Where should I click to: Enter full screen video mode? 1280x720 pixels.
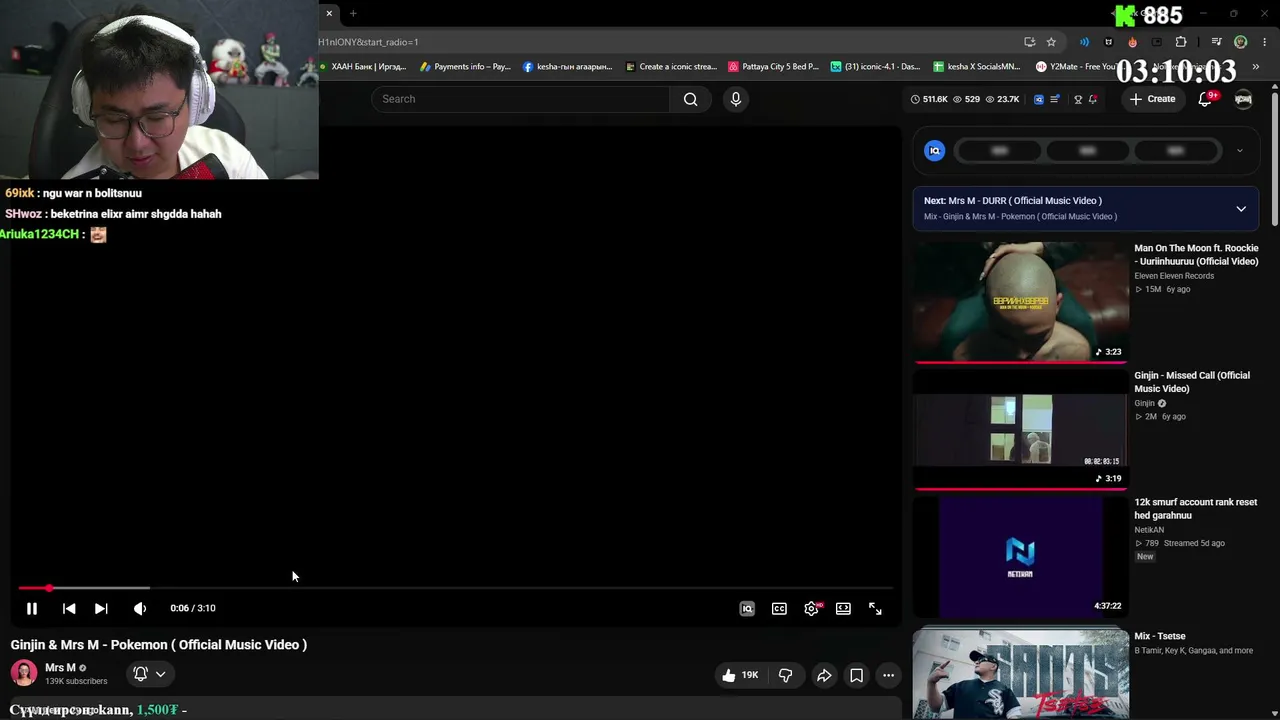tap(875, 608)
